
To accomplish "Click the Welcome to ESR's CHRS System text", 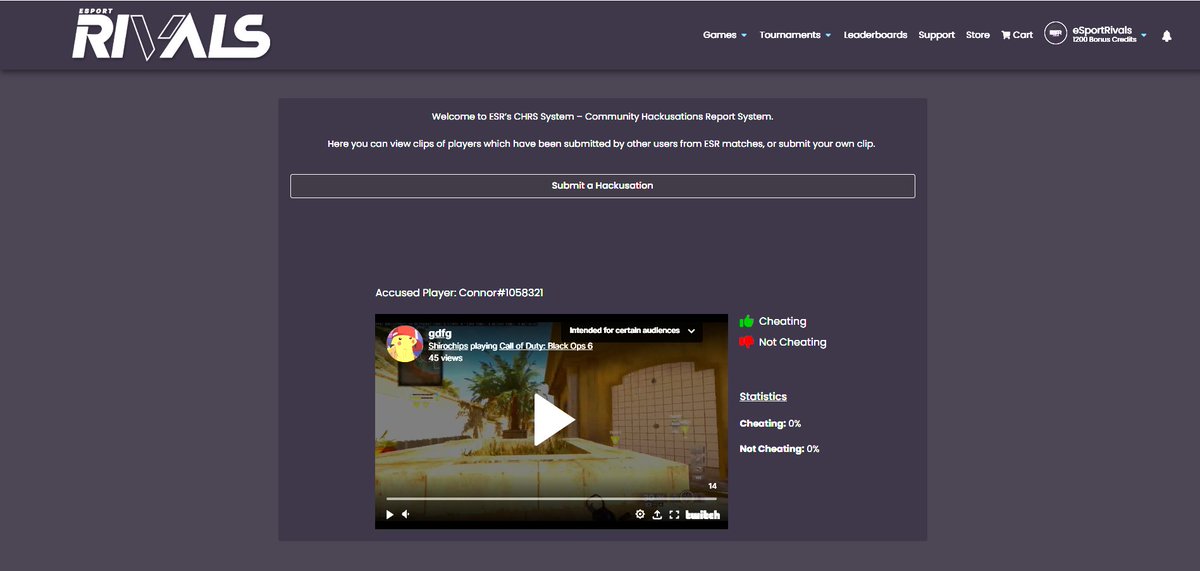I will (602, 117).
